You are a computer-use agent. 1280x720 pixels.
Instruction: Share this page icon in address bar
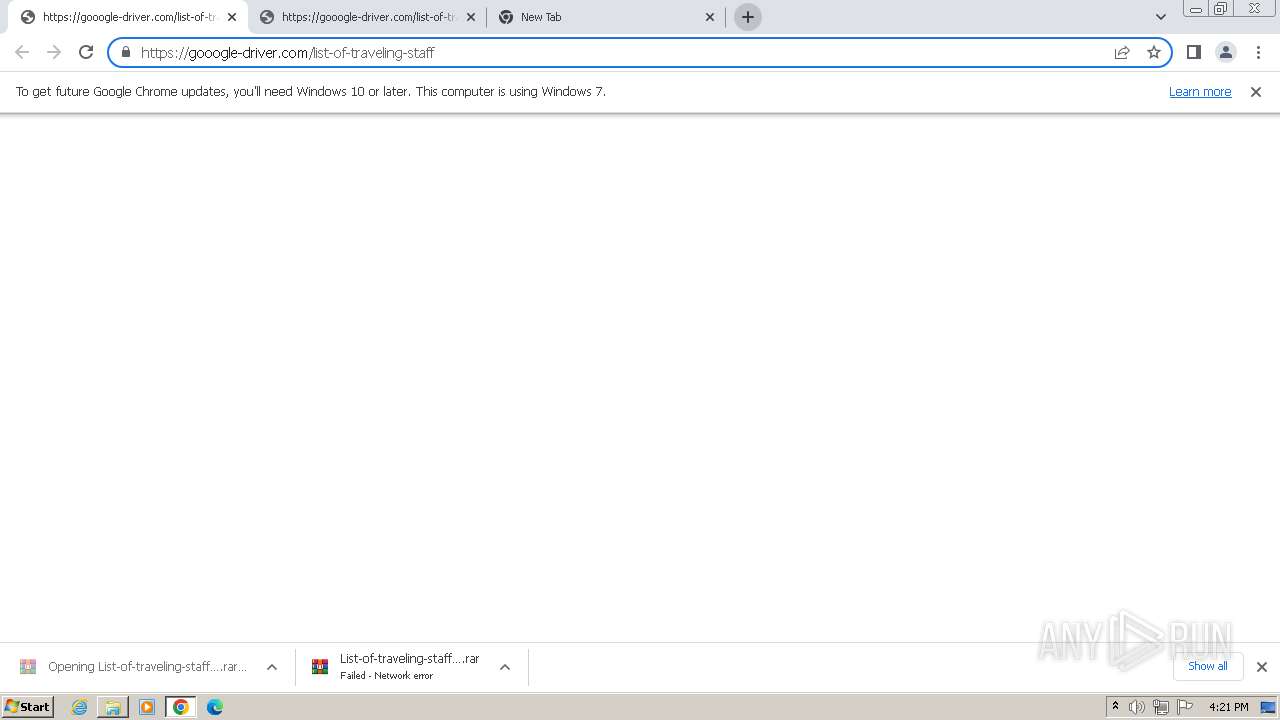[x=1122, y=52]
